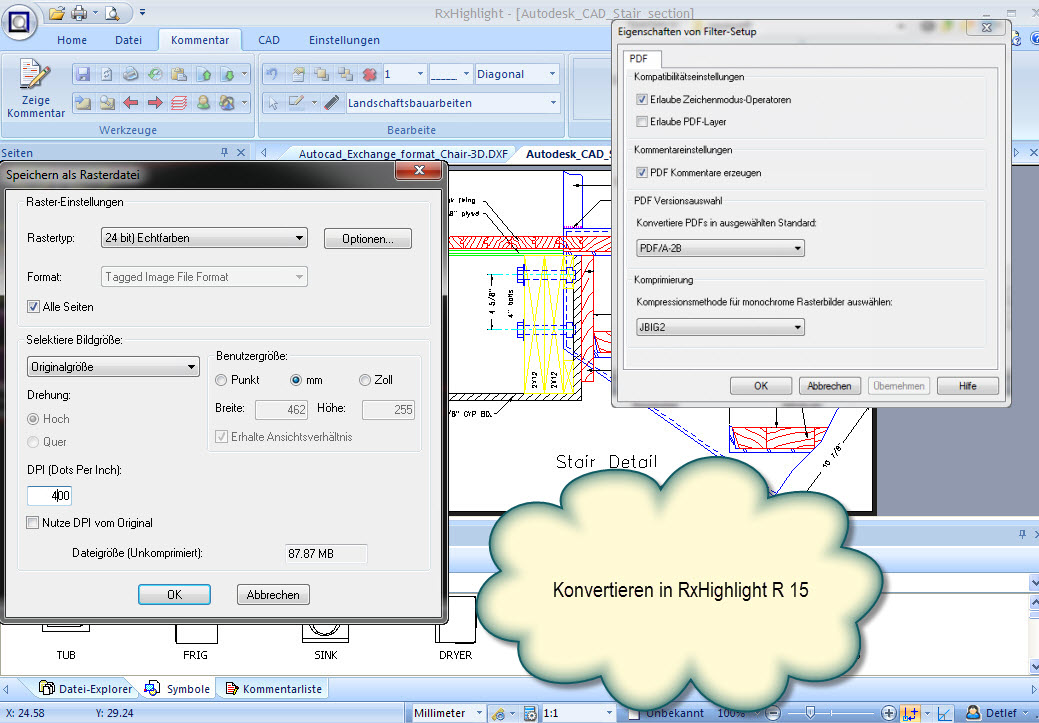Click the red right arrow icon
1039x723 pixels.
[x=155, y=103]
